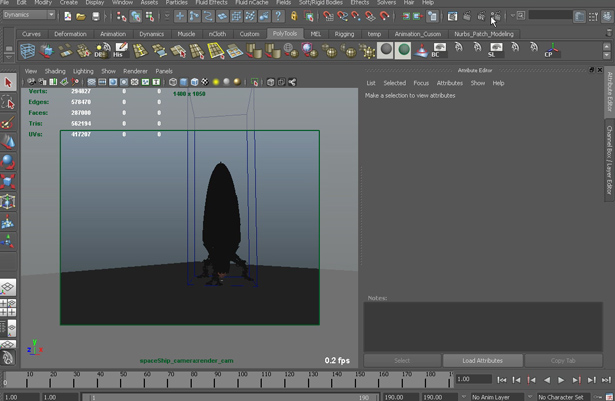Click the green sphere shelf icon
Image resolution: width=615 pixels, height=401 pixels.
[x=403, y=50]
